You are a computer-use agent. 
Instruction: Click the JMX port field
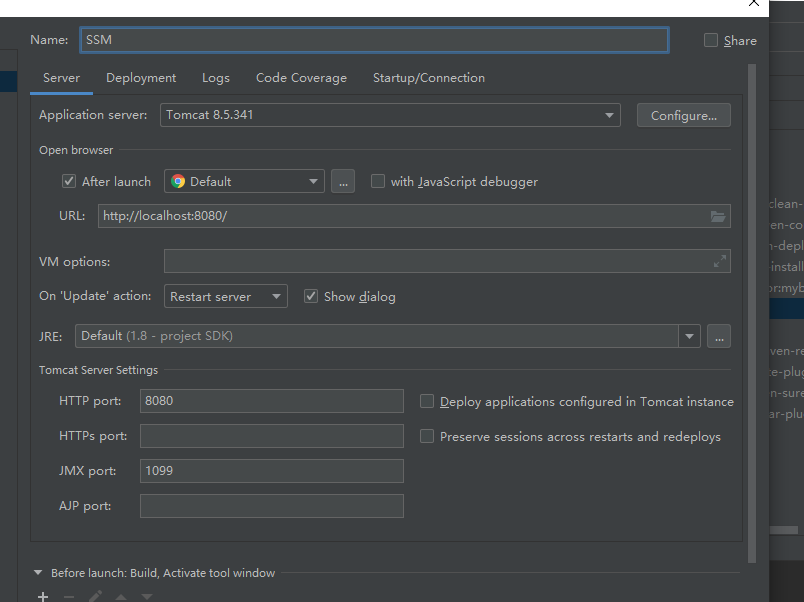272,471
